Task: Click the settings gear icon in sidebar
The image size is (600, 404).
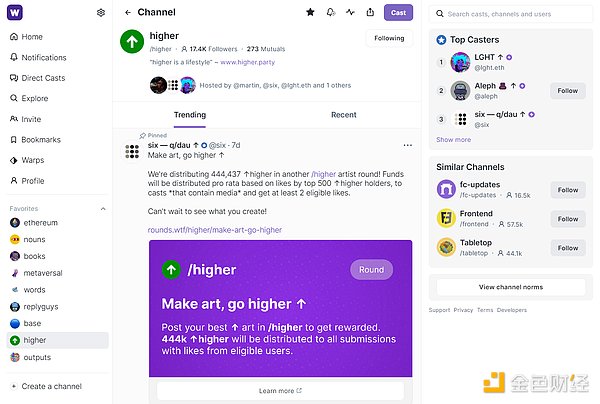Action: 101,13
